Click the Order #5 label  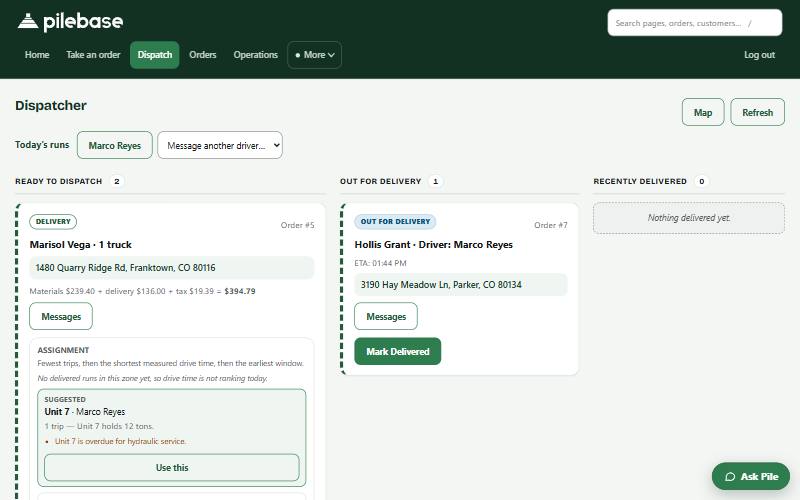[x=297, y=225]
